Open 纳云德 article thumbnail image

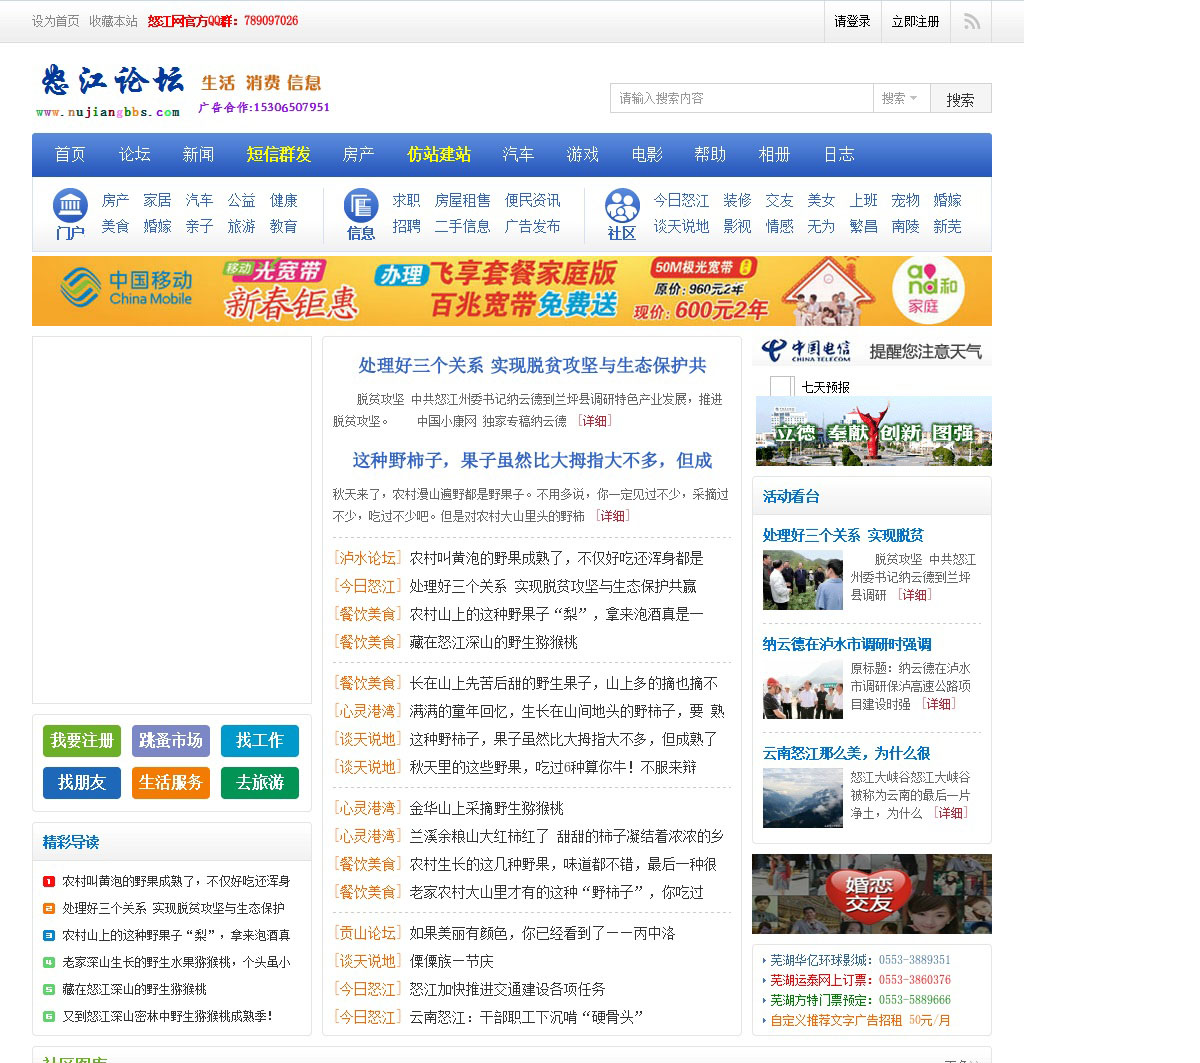click(803, 689)
